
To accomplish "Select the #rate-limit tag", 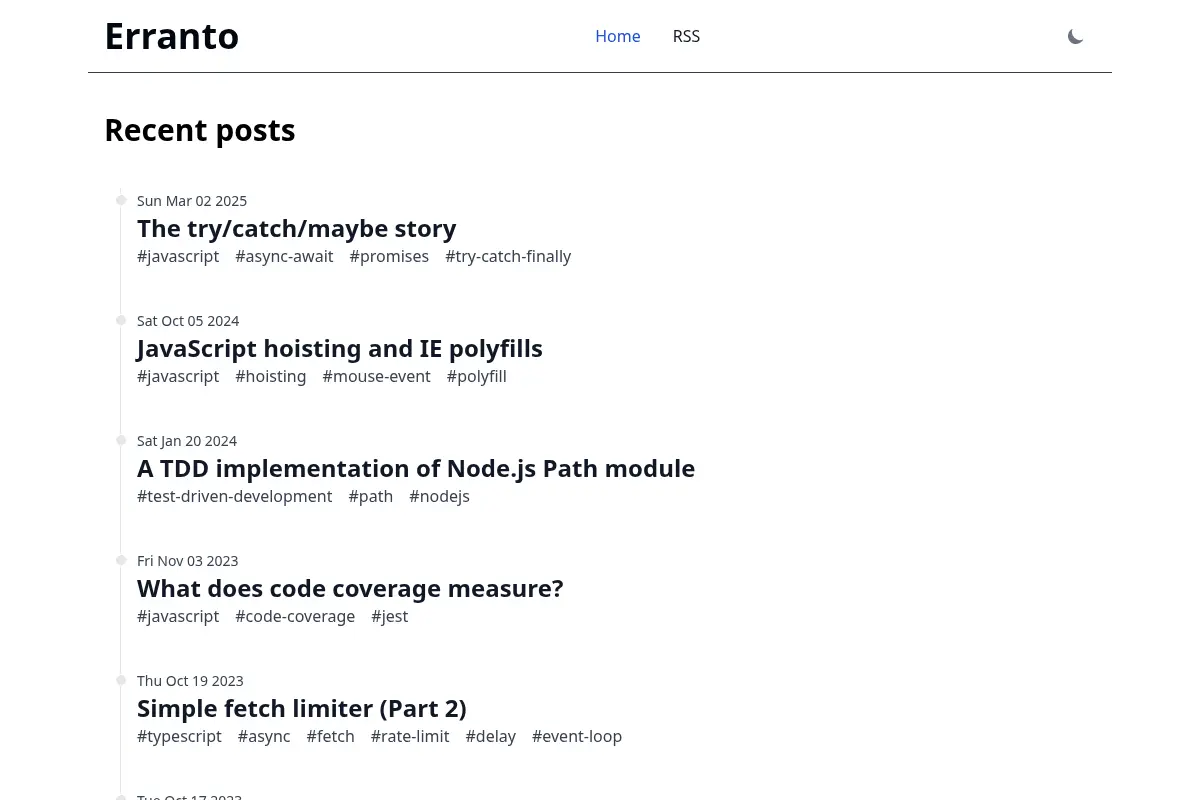I will pos(410,736).
